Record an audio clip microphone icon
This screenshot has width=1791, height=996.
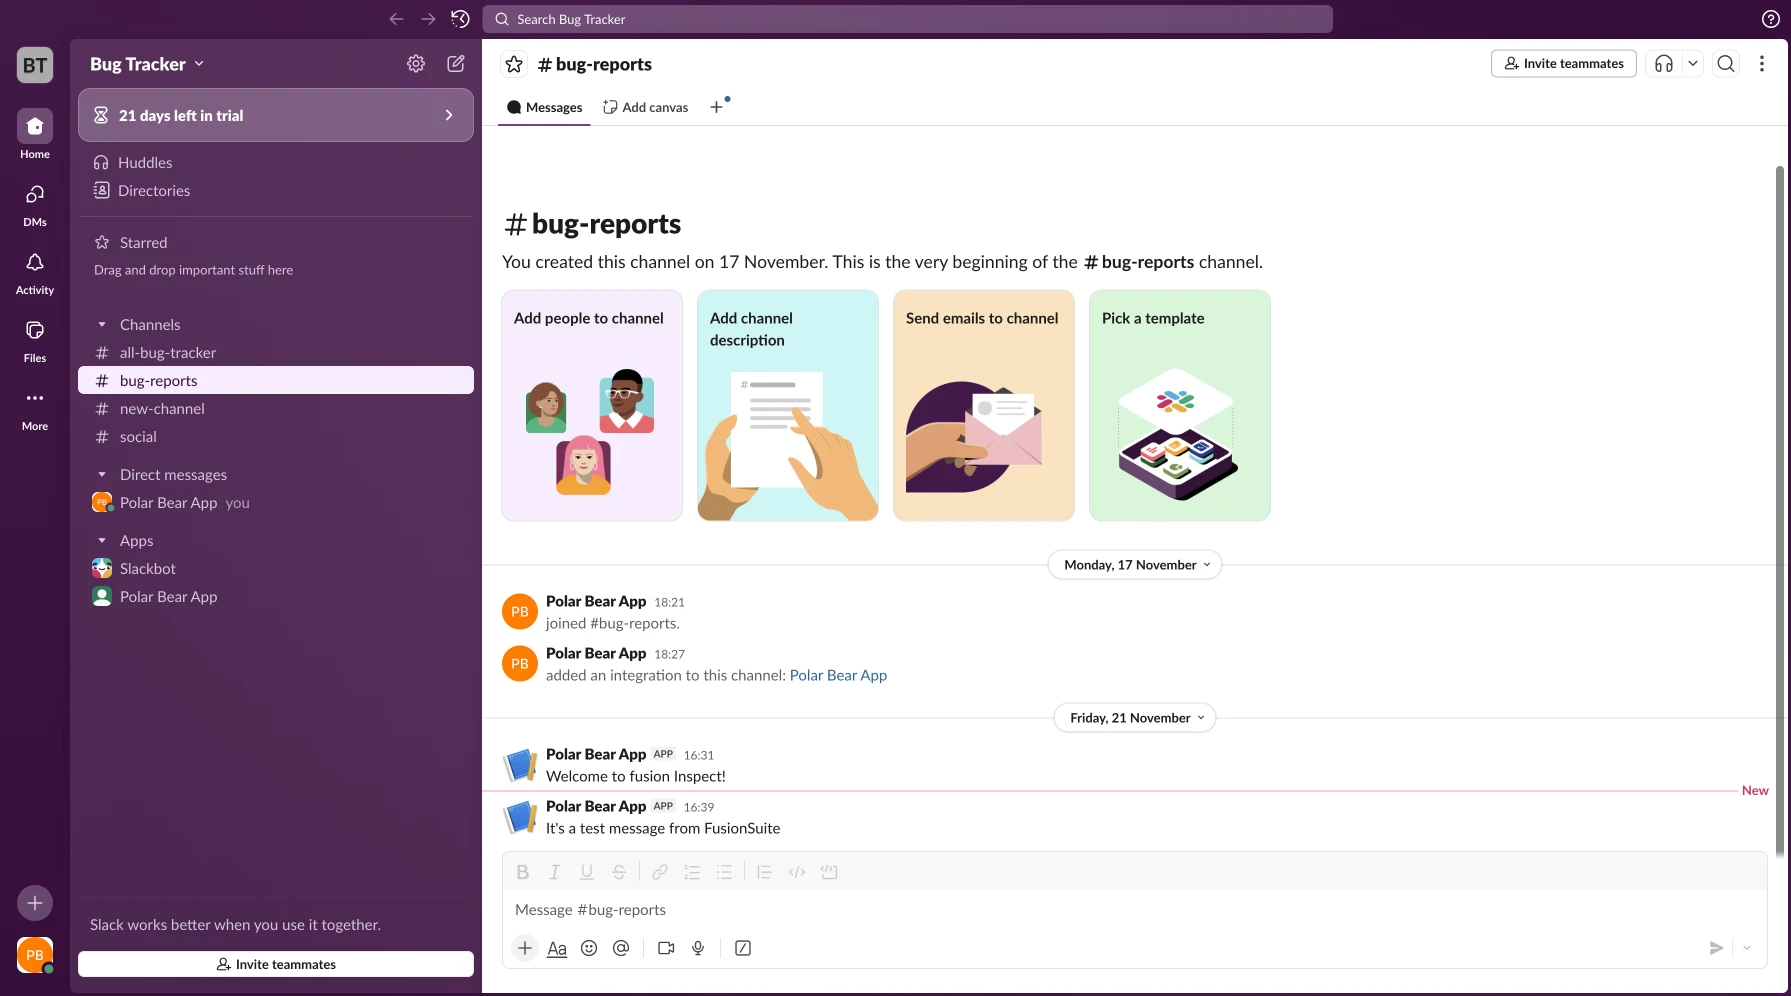click(x=698, y=948)
